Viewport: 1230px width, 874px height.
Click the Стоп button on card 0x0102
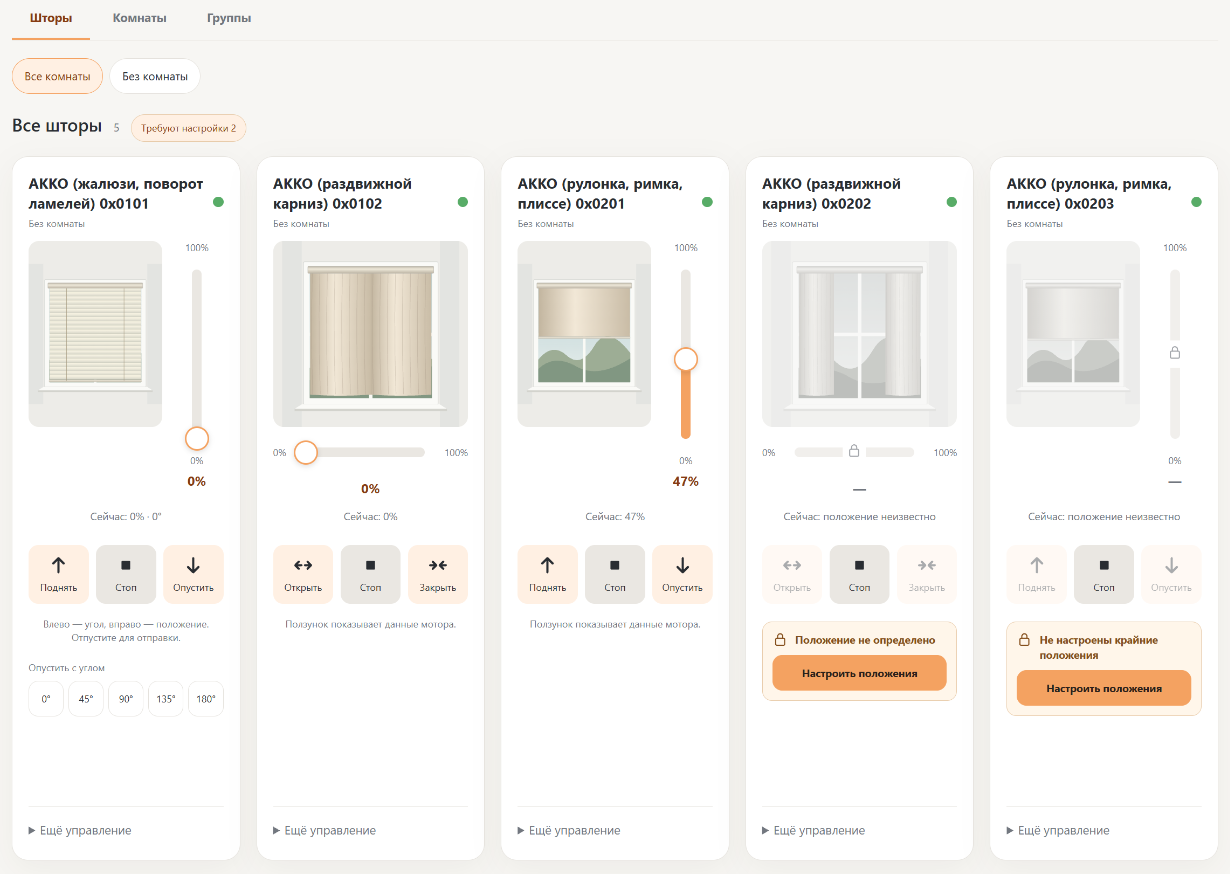pyautogui.click(x=371, y=574)
